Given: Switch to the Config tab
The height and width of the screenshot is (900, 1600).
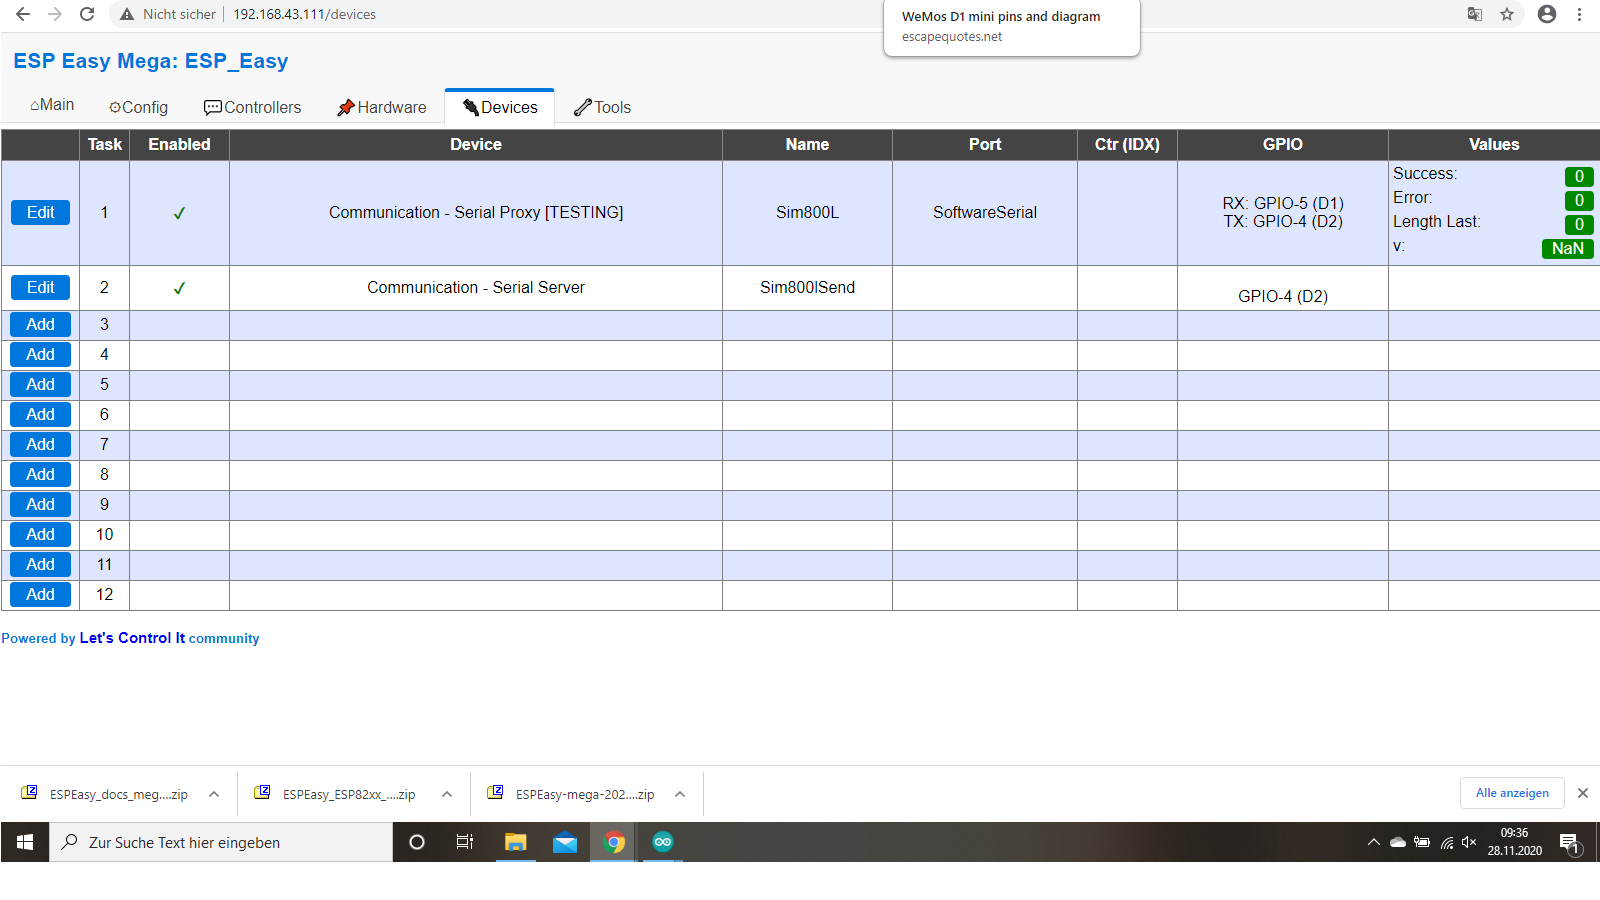Looking at the screenshot, I should [x=138, y=107].
